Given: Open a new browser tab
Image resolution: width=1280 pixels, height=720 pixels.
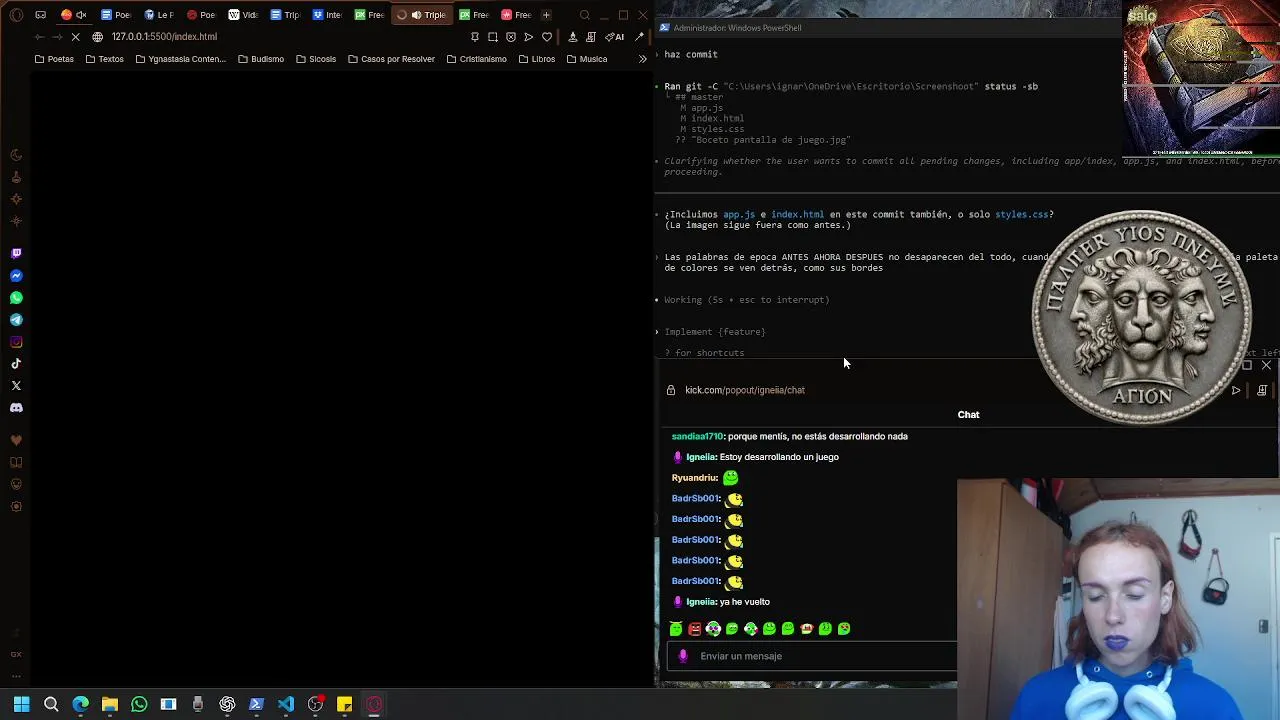Looking at the screenshot, I should coord(545,15).
